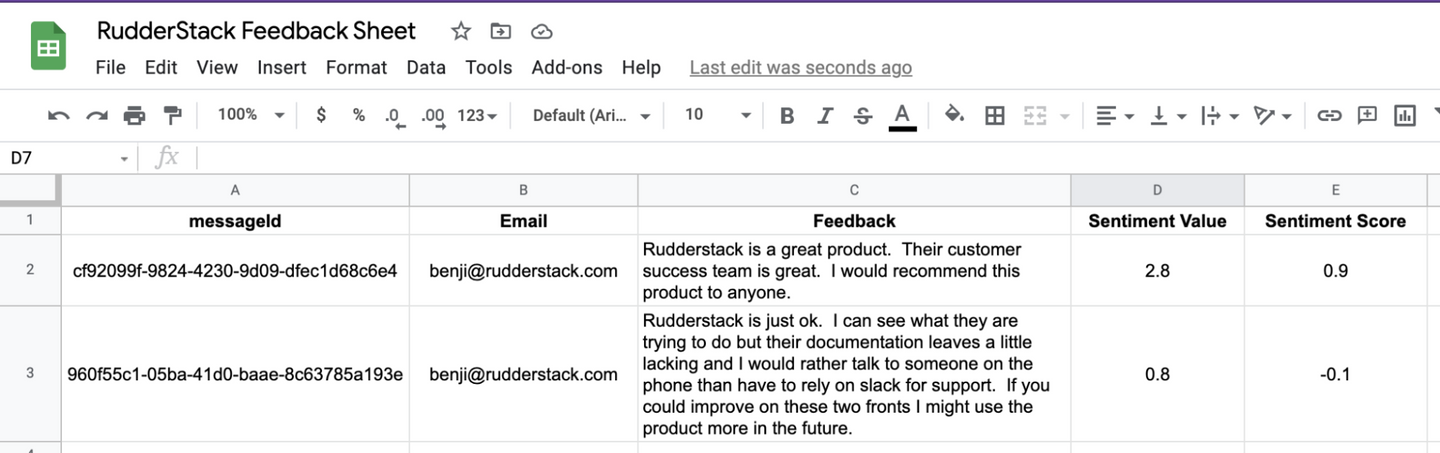Viewport: 1440px width, 453px height.
Task: Open the font Default (Ari... dropdown
Action: tap(591, 116)
